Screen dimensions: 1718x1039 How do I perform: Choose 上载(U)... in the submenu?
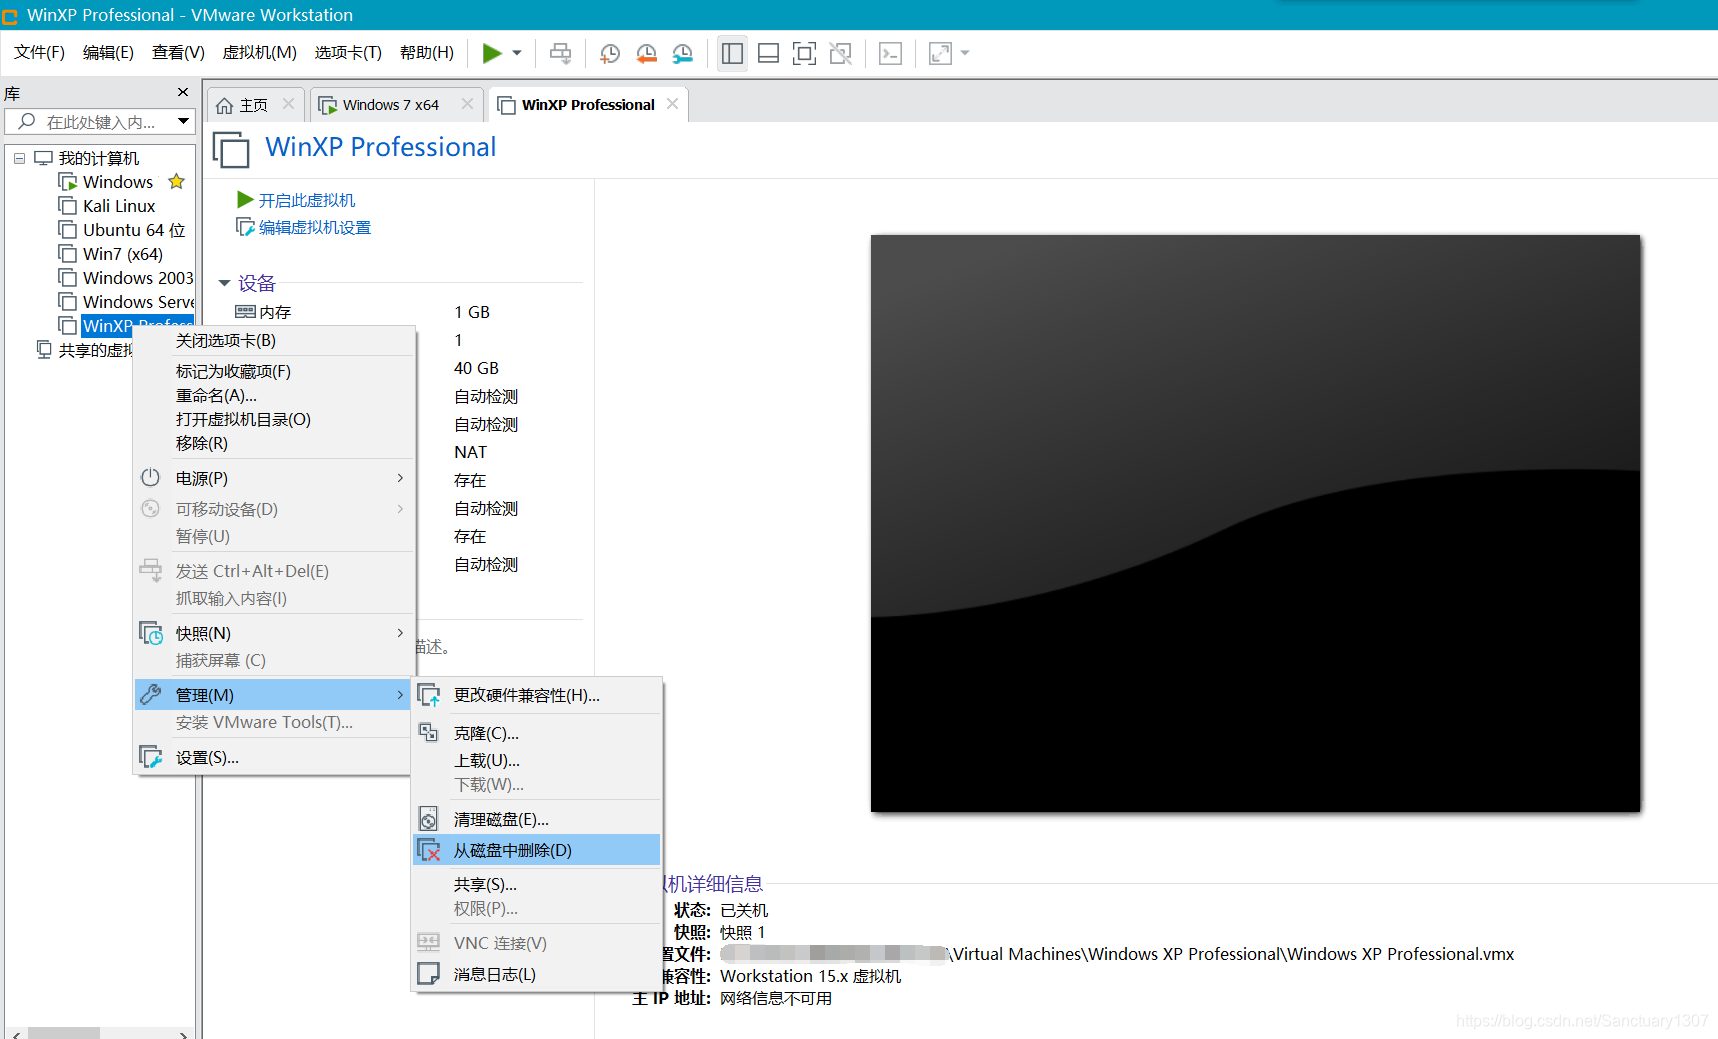pos(537,761)
